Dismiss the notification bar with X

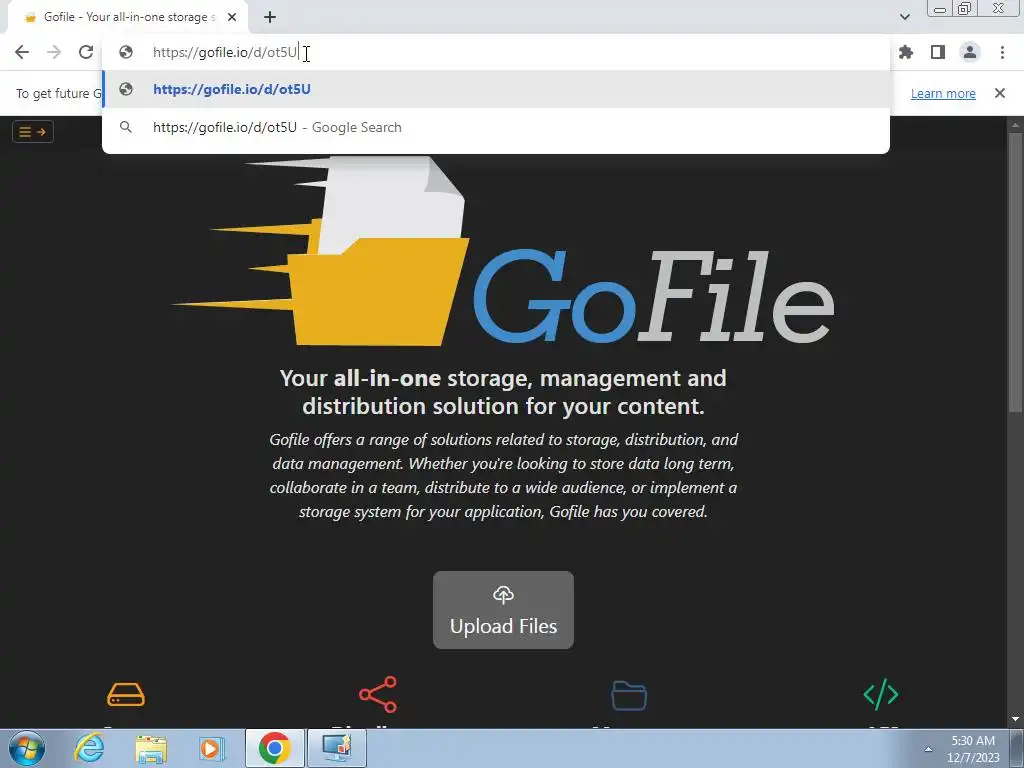coord(1000,93)
